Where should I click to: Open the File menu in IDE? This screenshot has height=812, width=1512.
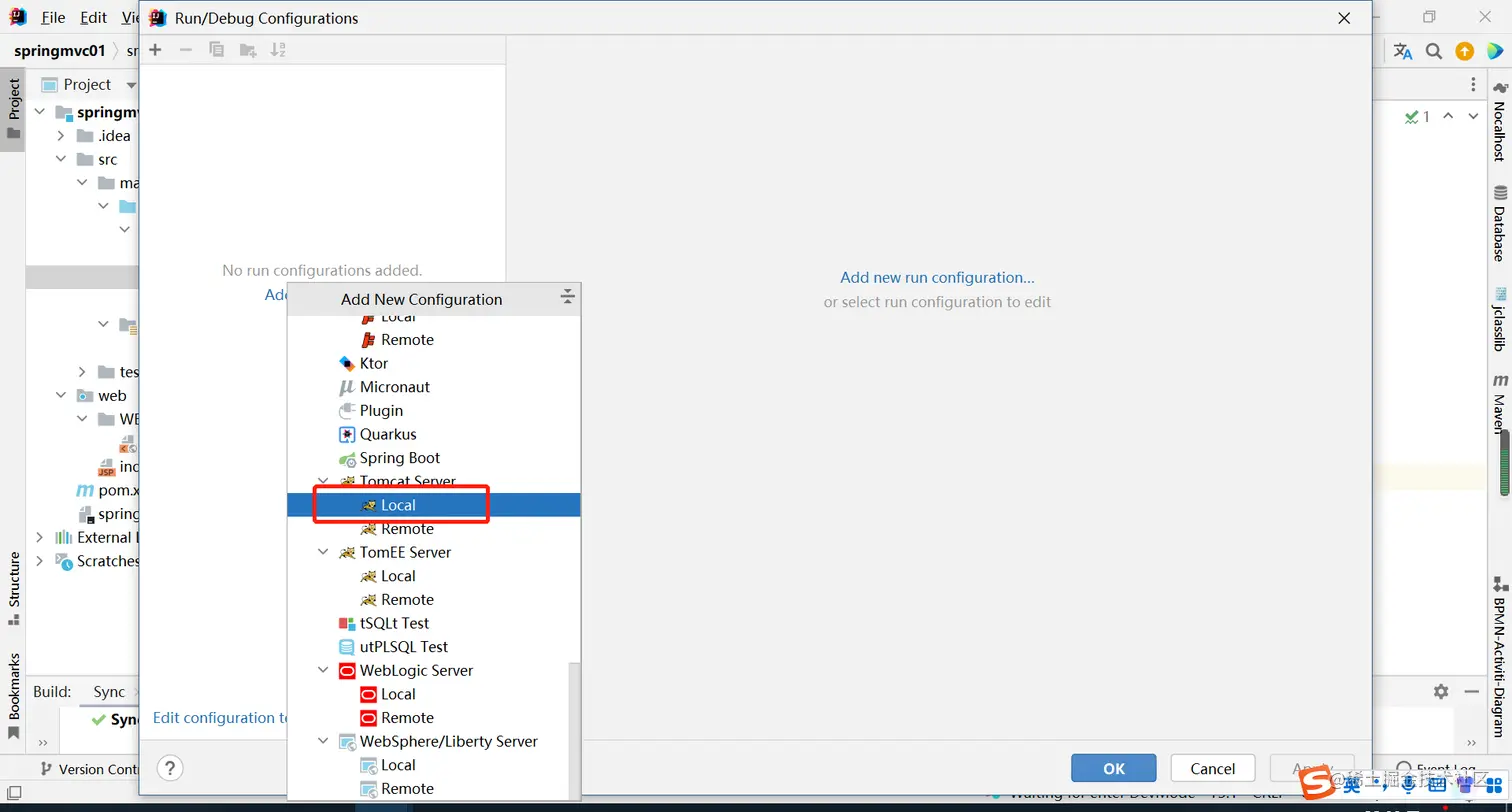(x=53, y=18)
